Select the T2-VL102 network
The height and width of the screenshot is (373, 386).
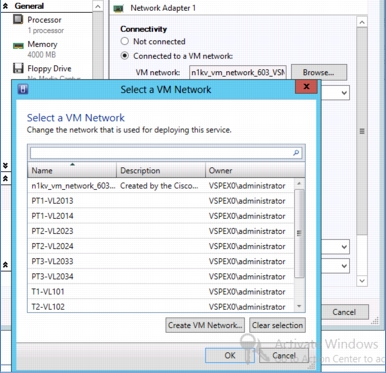coord(161,306)
